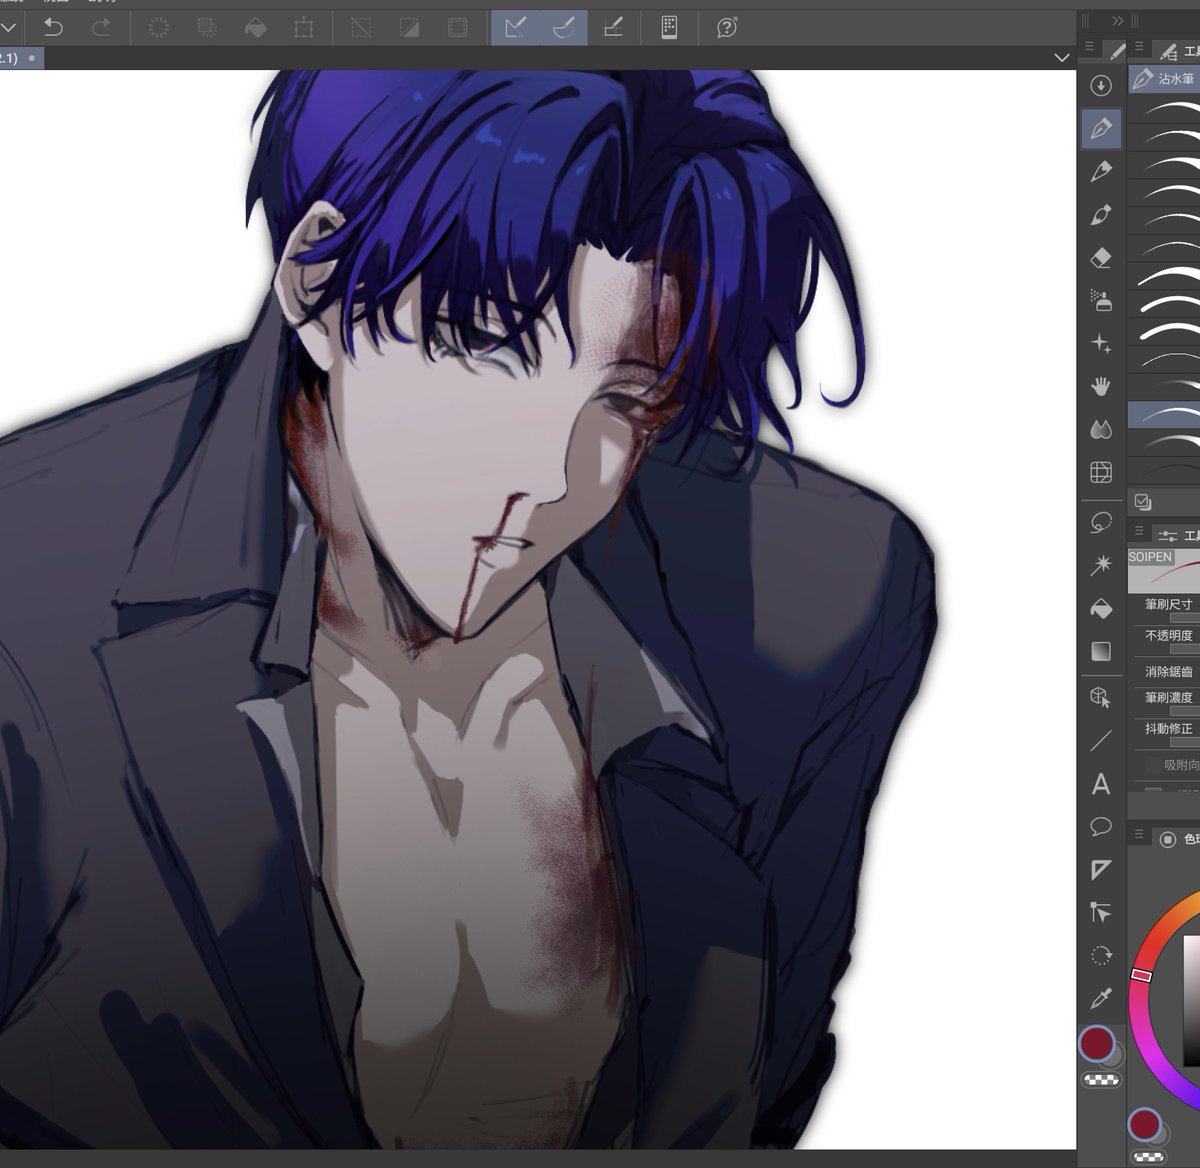The image size is (1200, 1168).
Task: Click the Deselect icon in the command bar
Action: pyautogui.click(x=361, y=28)
